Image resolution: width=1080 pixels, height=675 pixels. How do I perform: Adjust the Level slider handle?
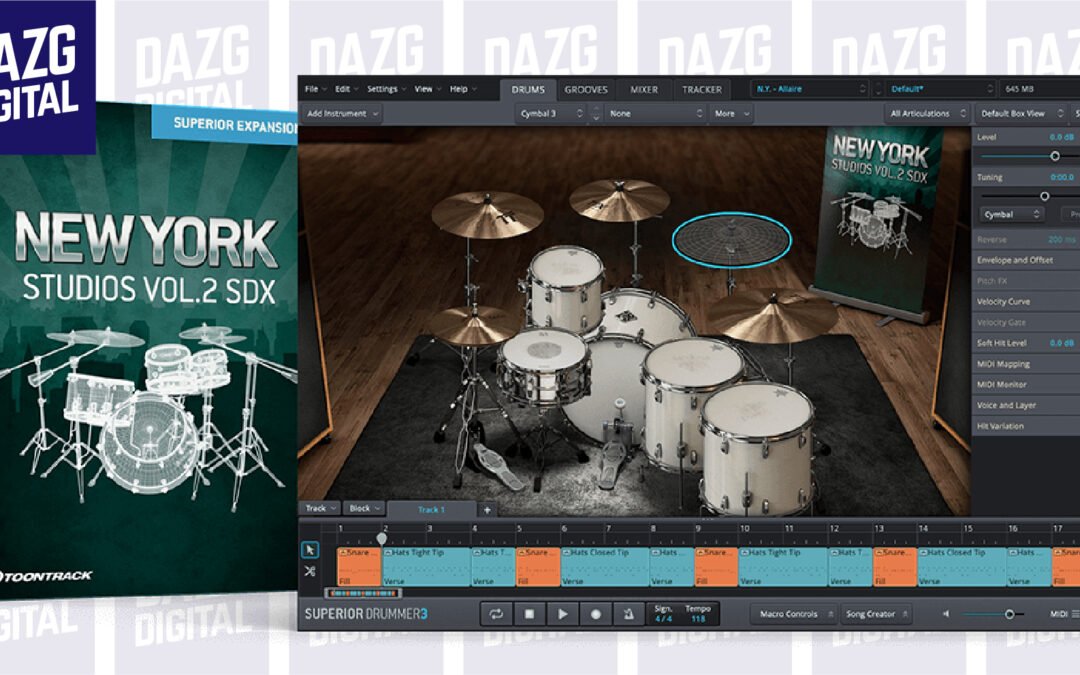pos(1055,156)
